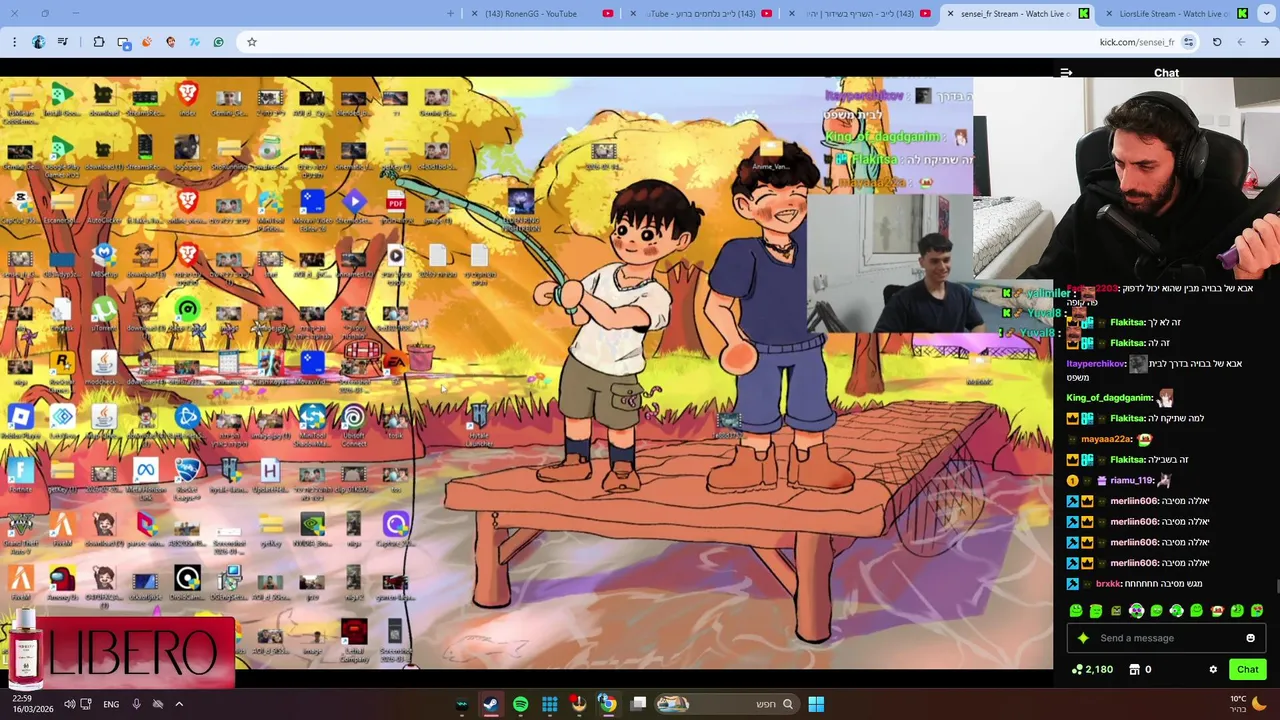Viewport: 1280px width, 720px height.
Task: Open the weather widget on taskbar
Action: pos(1247,704)
